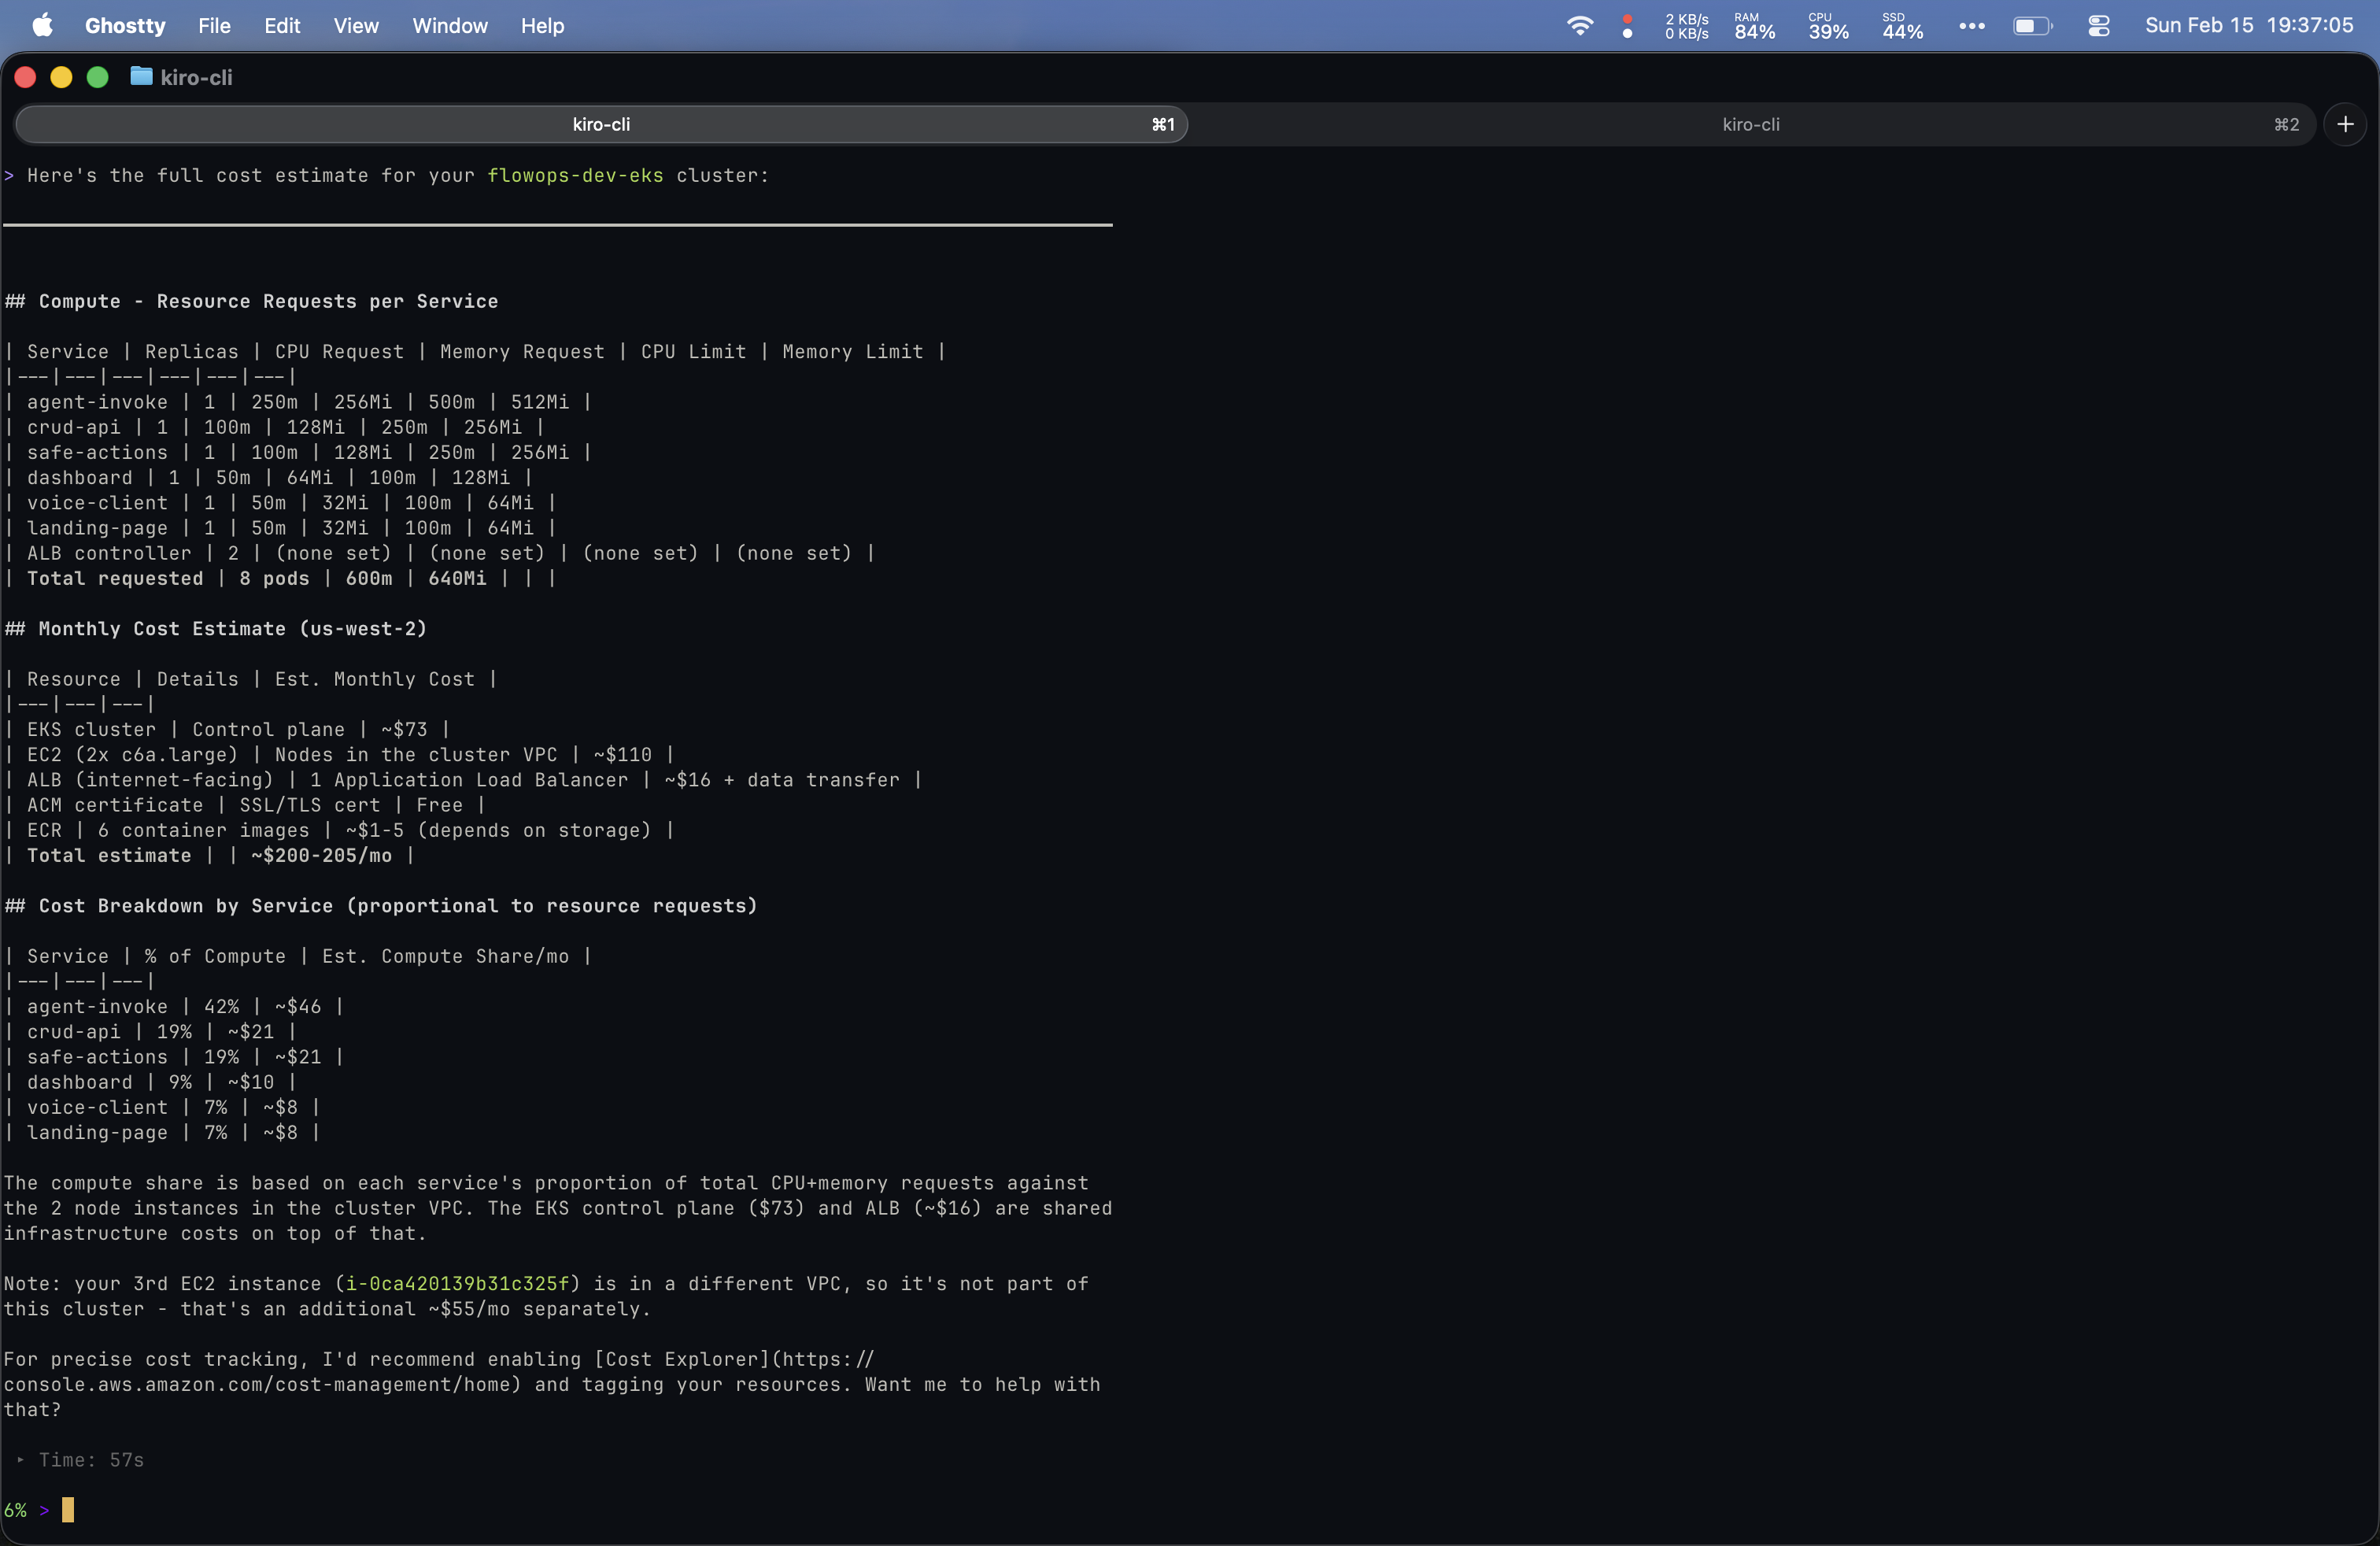This screenshot has width=2380, height=1546.
Task: Click the Wi-Fi status icon
Action: coord(1579,26)
